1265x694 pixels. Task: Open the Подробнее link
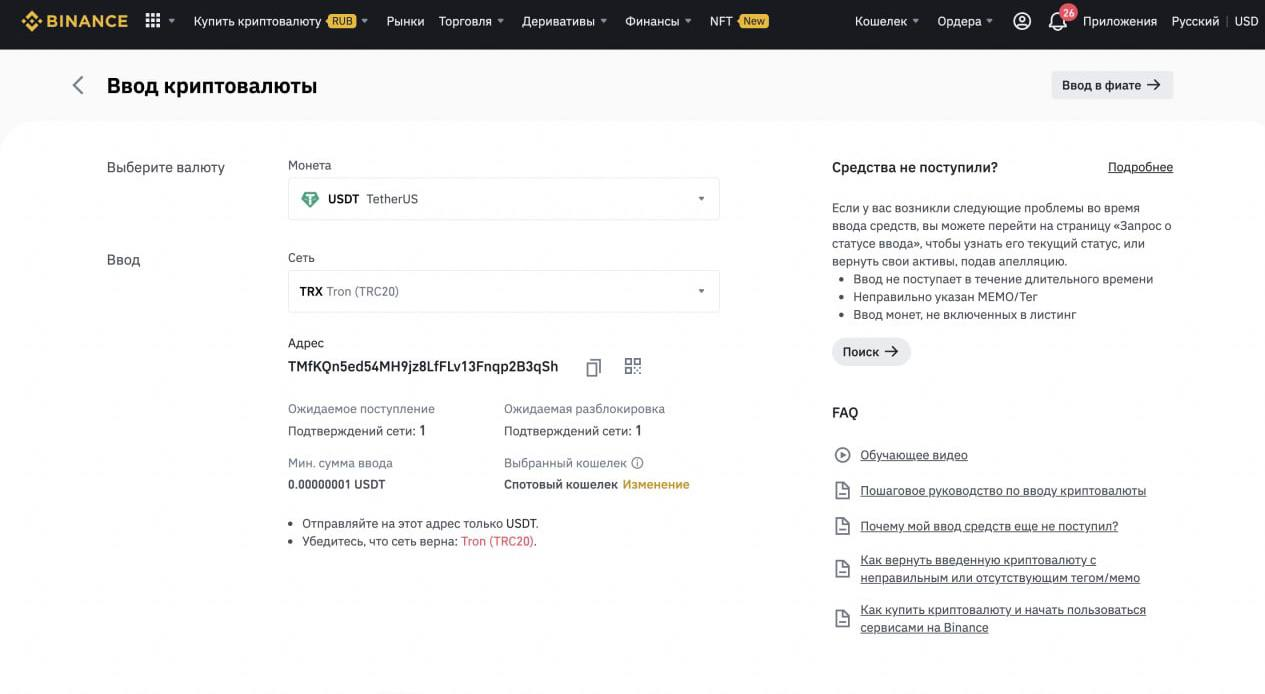[1140, 167]
